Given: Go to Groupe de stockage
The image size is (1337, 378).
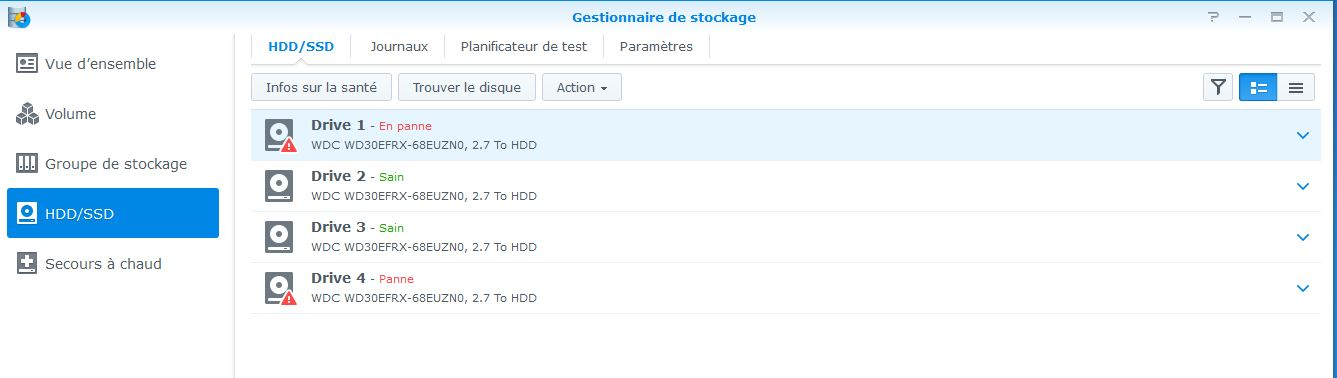Looking at the screenshot, I should point(113,164).
